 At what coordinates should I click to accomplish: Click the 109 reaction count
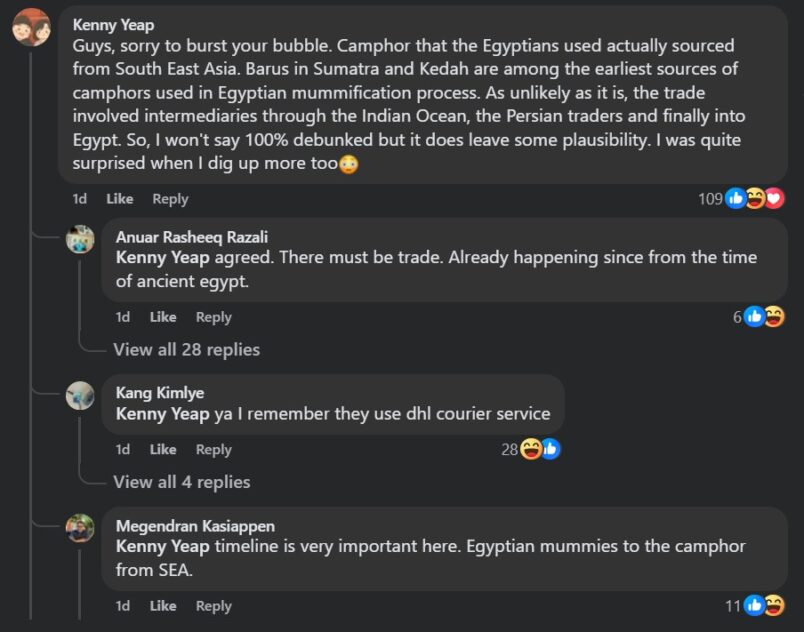710,199
